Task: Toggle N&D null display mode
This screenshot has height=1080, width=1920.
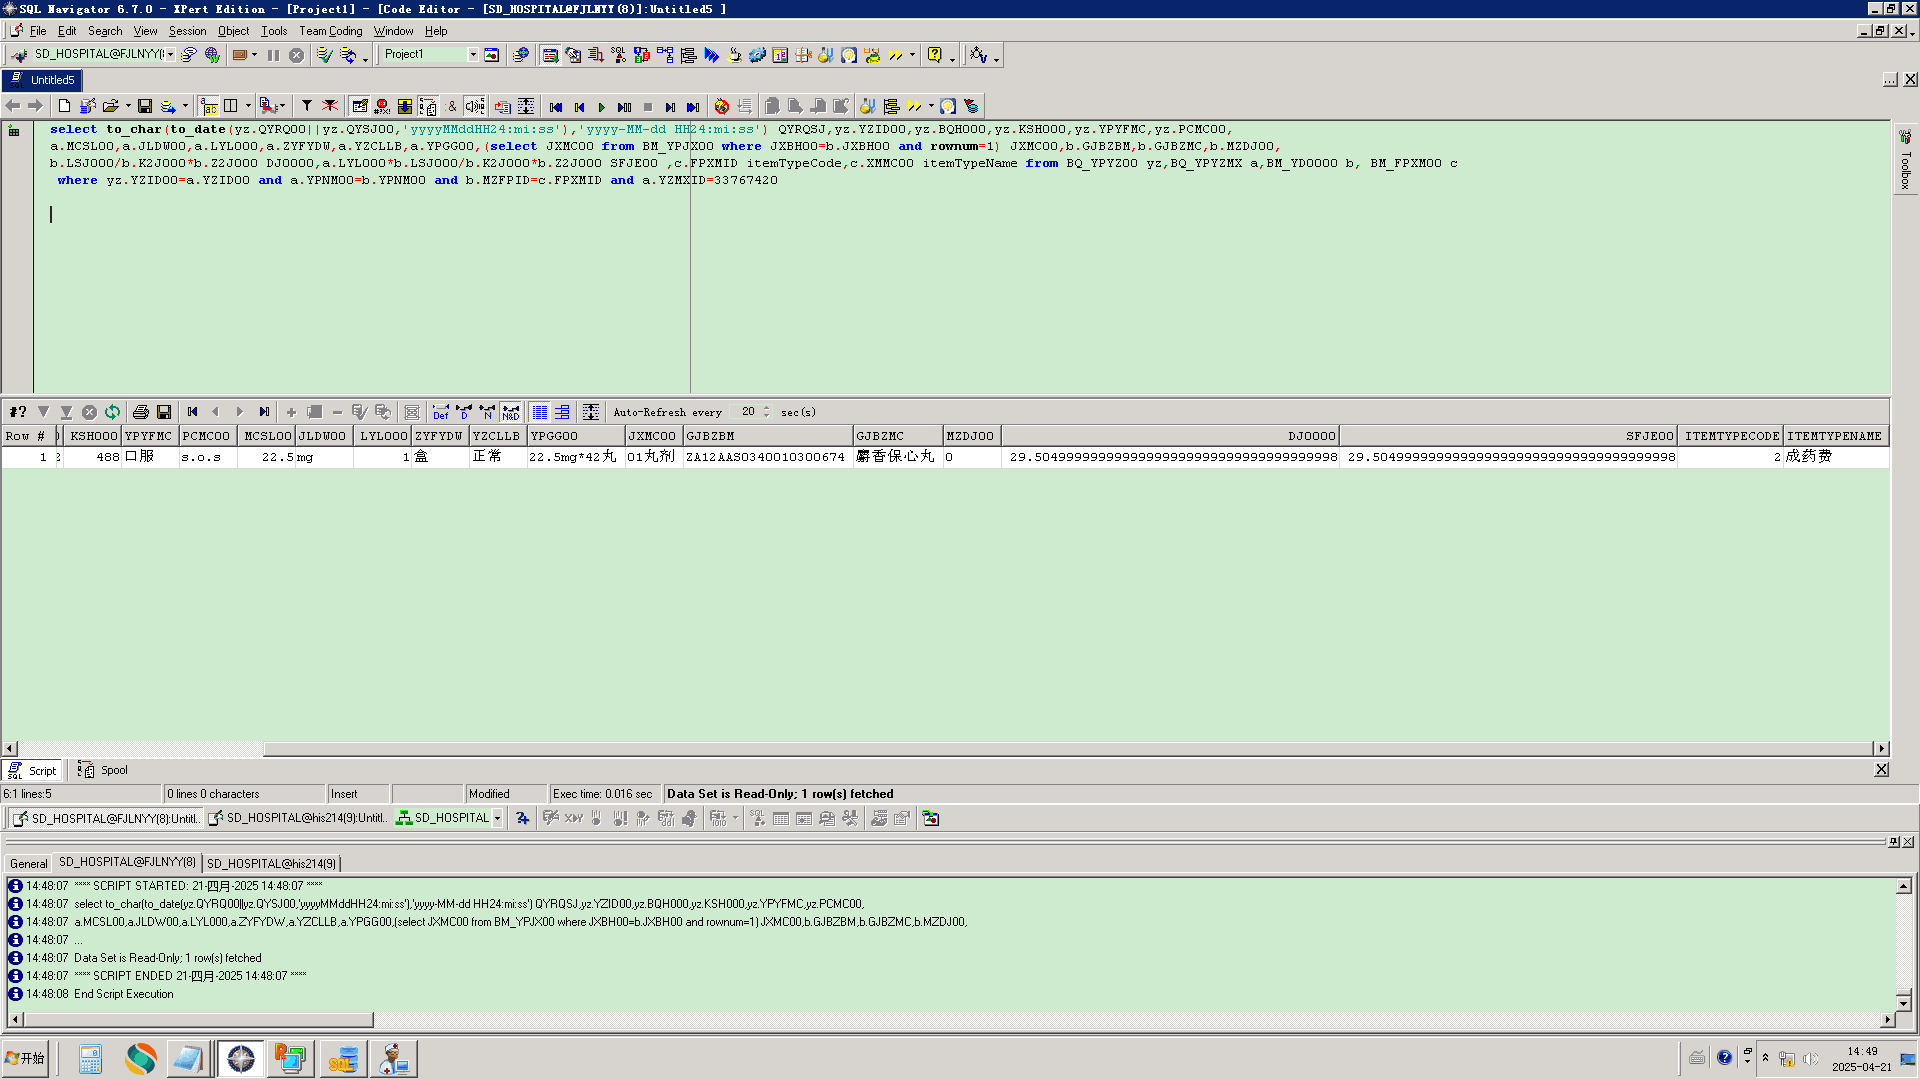Action: click(511, 412)
